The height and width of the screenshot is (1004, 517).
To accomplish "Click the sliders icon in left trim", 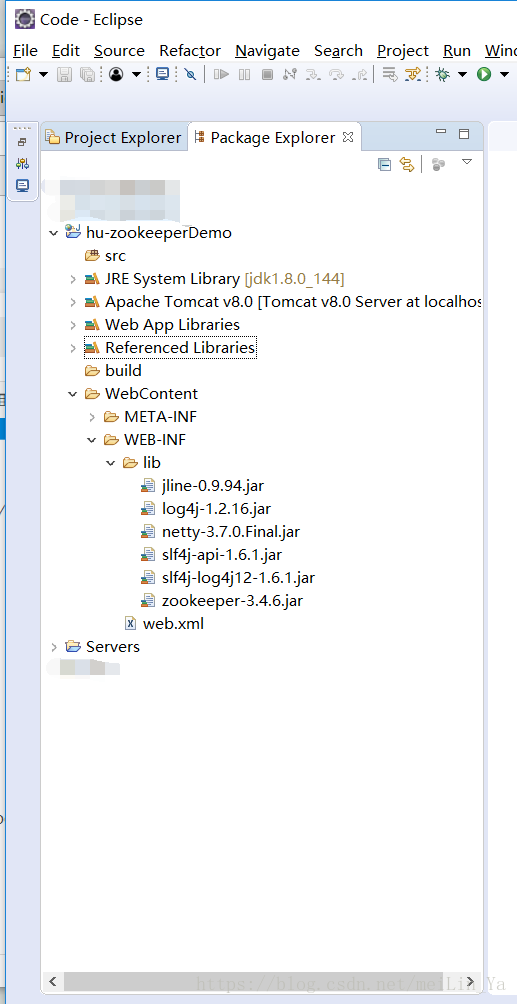I will click(x=22, y=164).
